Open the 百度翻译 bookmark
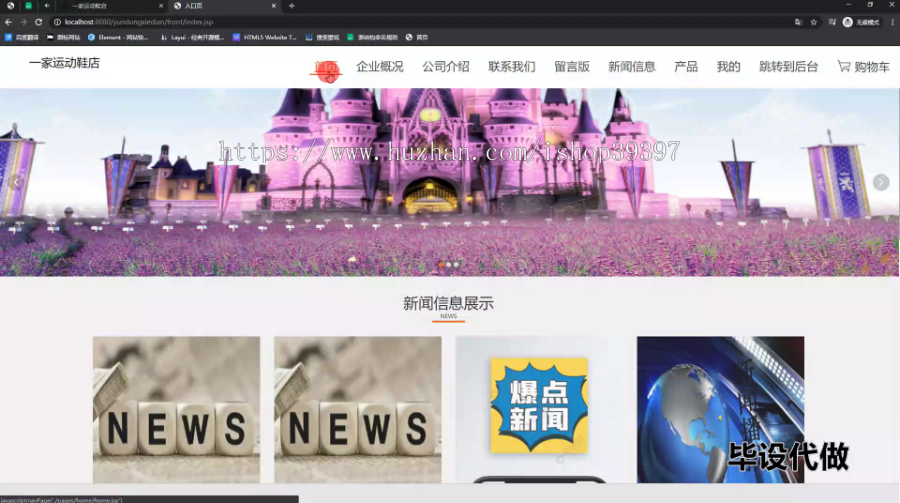This screenshot has width=900, height=503. pos(22,37)
